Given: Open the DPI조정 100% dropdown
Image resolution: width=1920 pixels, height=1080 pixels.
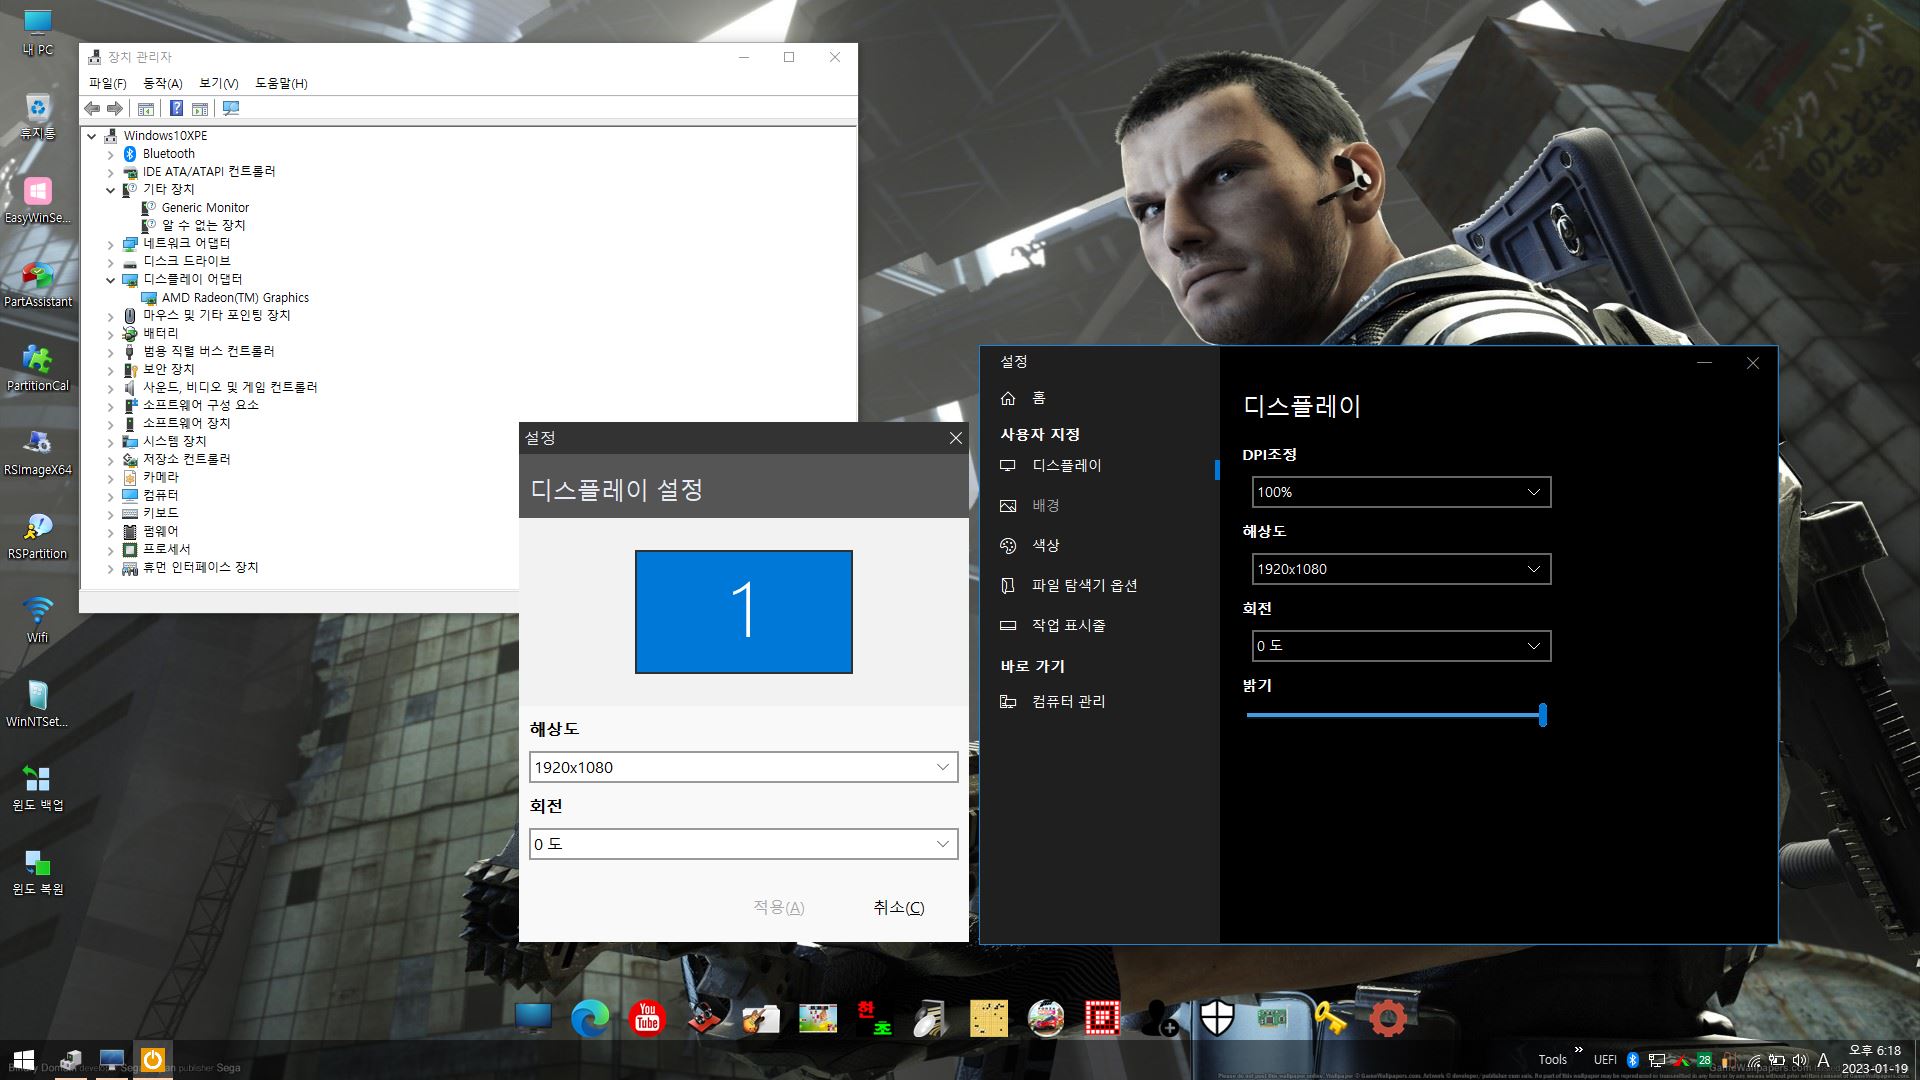Looking at the screenshot, I should 1401,492.
